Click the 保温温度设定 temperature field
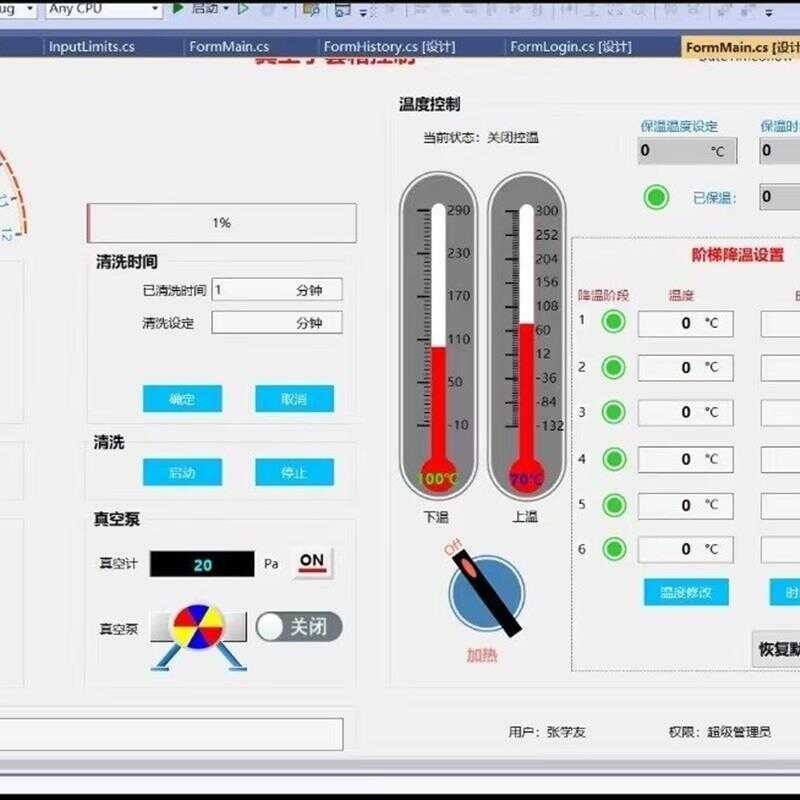The width and height of the screenshot is (800, 800). coord(687,151)
